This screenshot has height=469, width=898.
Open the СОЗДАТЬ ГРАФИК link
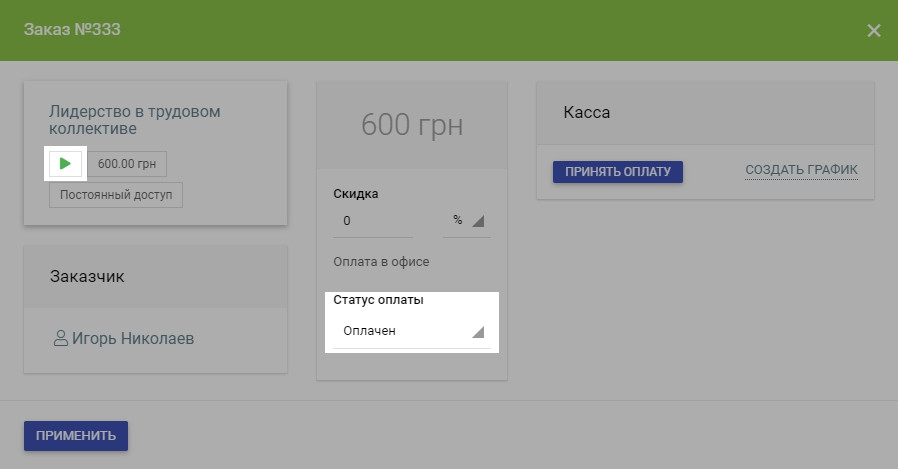coord(801,171)
